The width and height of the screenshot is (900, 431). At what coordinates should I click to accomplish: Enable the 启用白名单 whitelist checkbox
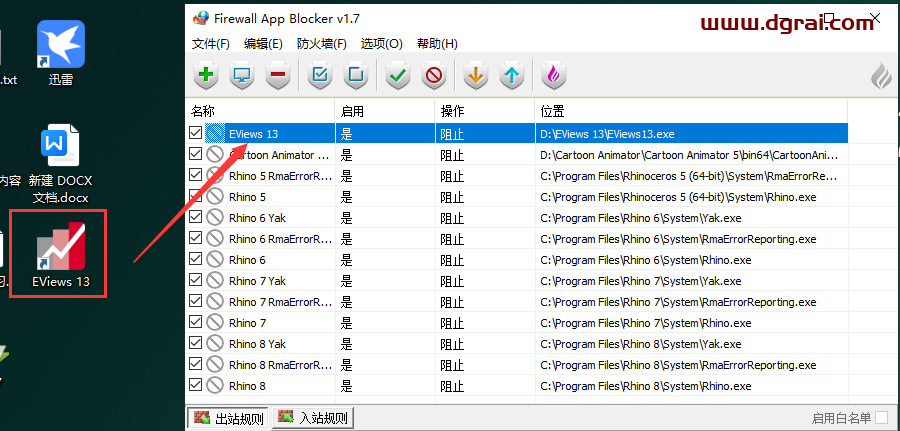pyautogui.click(x=881, y=418)
